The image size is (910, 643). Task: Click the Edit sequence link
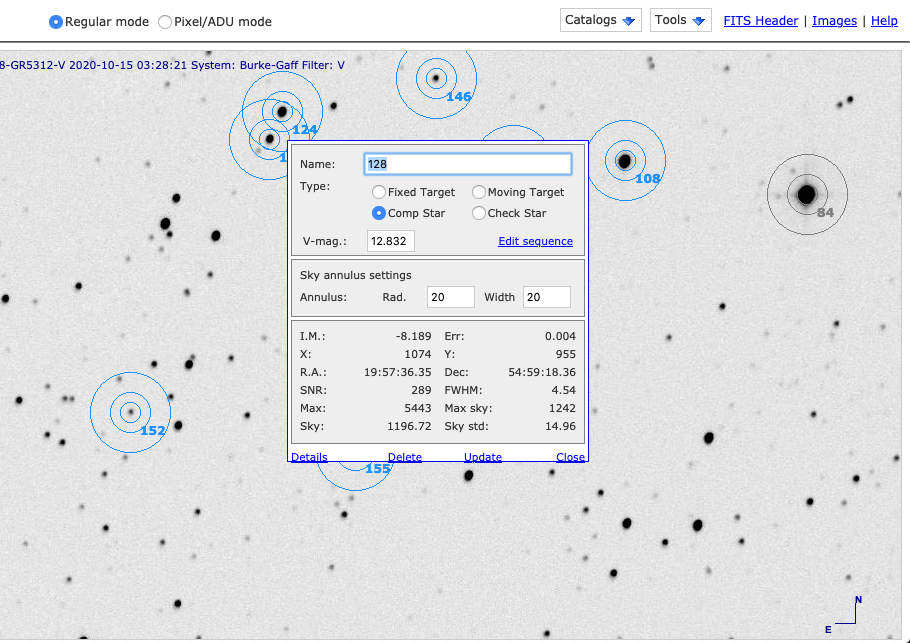pyautogui.click(x=535, y=241)
